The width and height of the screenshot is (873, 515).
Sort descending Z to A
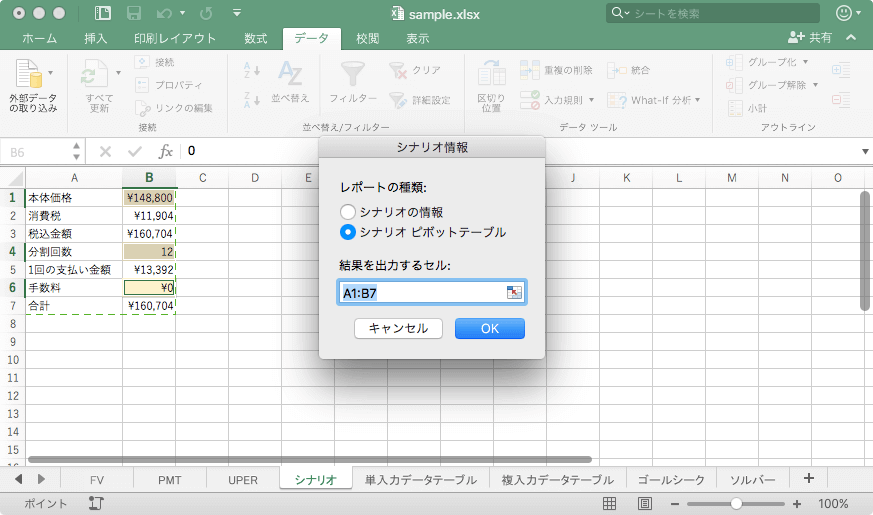tap(252, 100)
